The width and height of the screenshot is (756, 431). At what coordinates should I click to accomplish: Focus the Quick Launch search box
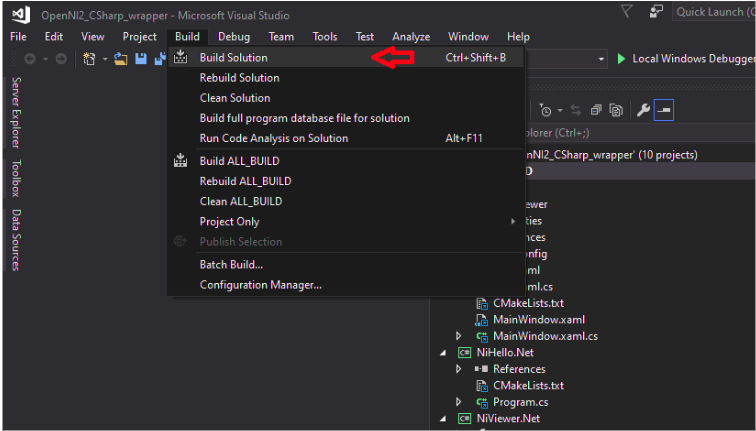pos(714,12)
